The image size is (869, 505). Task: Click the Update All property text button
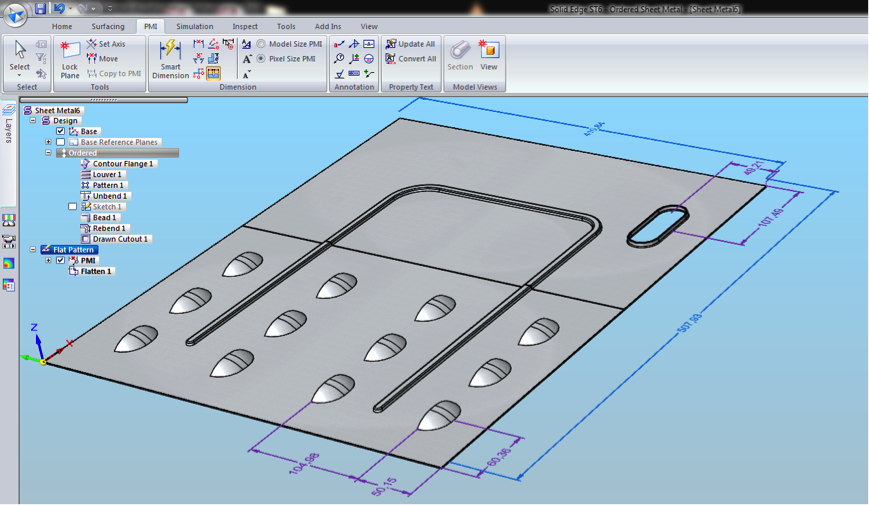pyautogui.click(x=411, y=44)
